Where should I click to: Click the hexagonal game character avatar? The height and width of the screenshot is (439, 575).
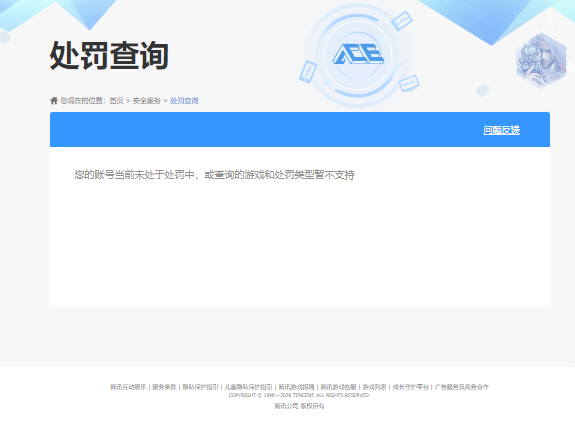pos(541,61)
